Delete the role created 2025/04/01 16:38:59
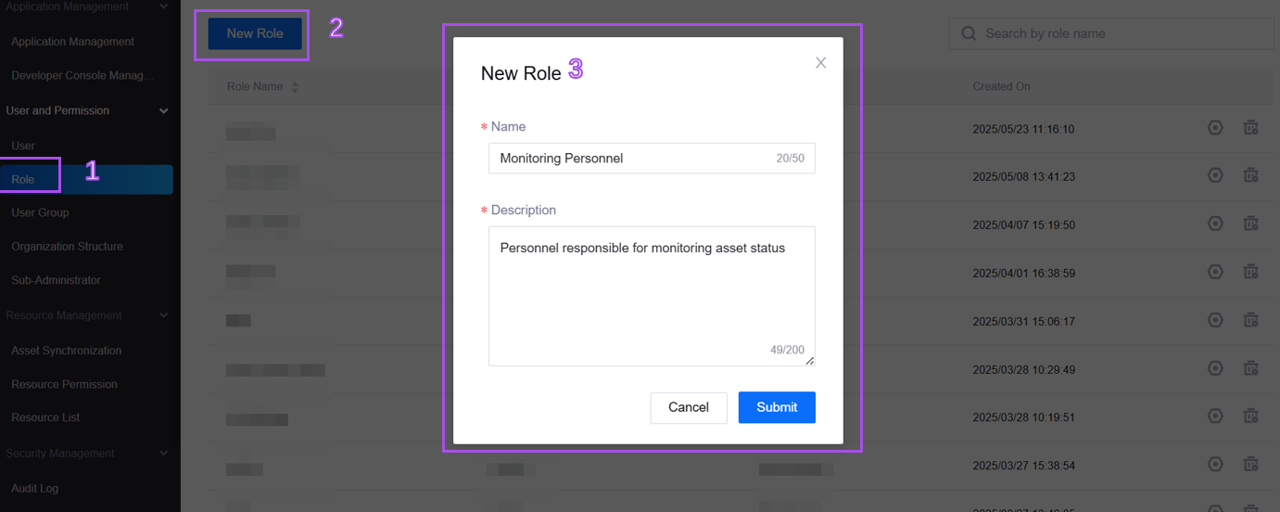 [x=1250, y=272]
